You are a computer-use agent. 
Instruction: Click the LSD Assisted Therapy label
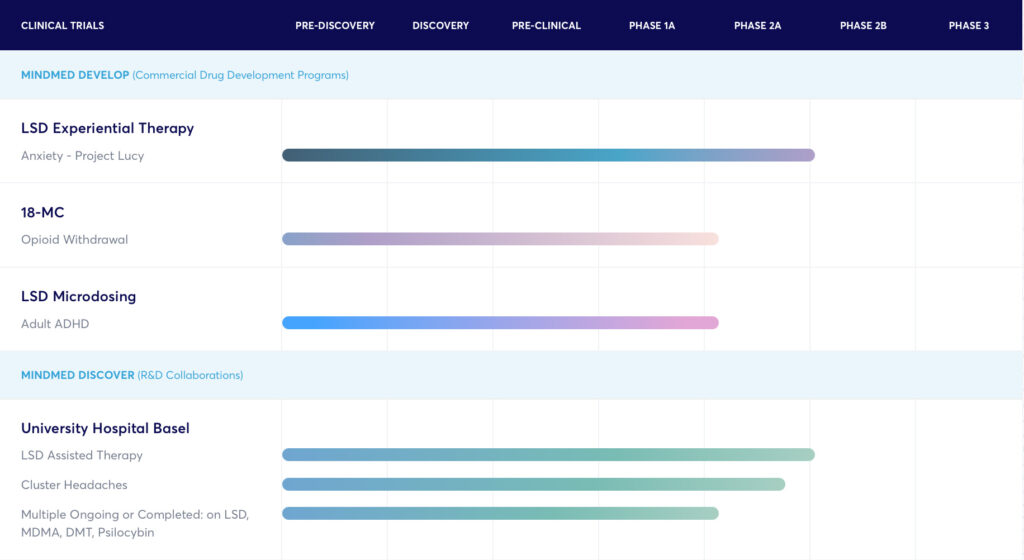82,456
